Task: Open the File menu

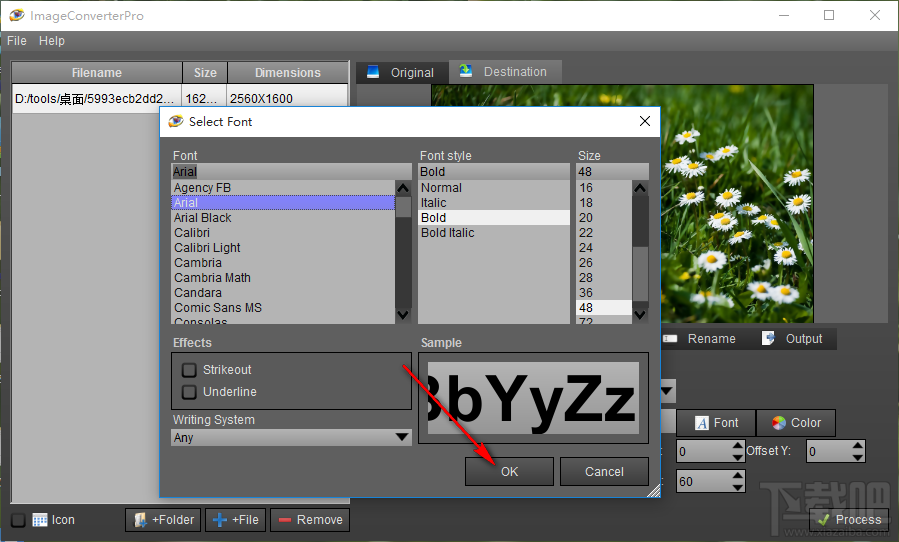Action: (x=17, y=41)
